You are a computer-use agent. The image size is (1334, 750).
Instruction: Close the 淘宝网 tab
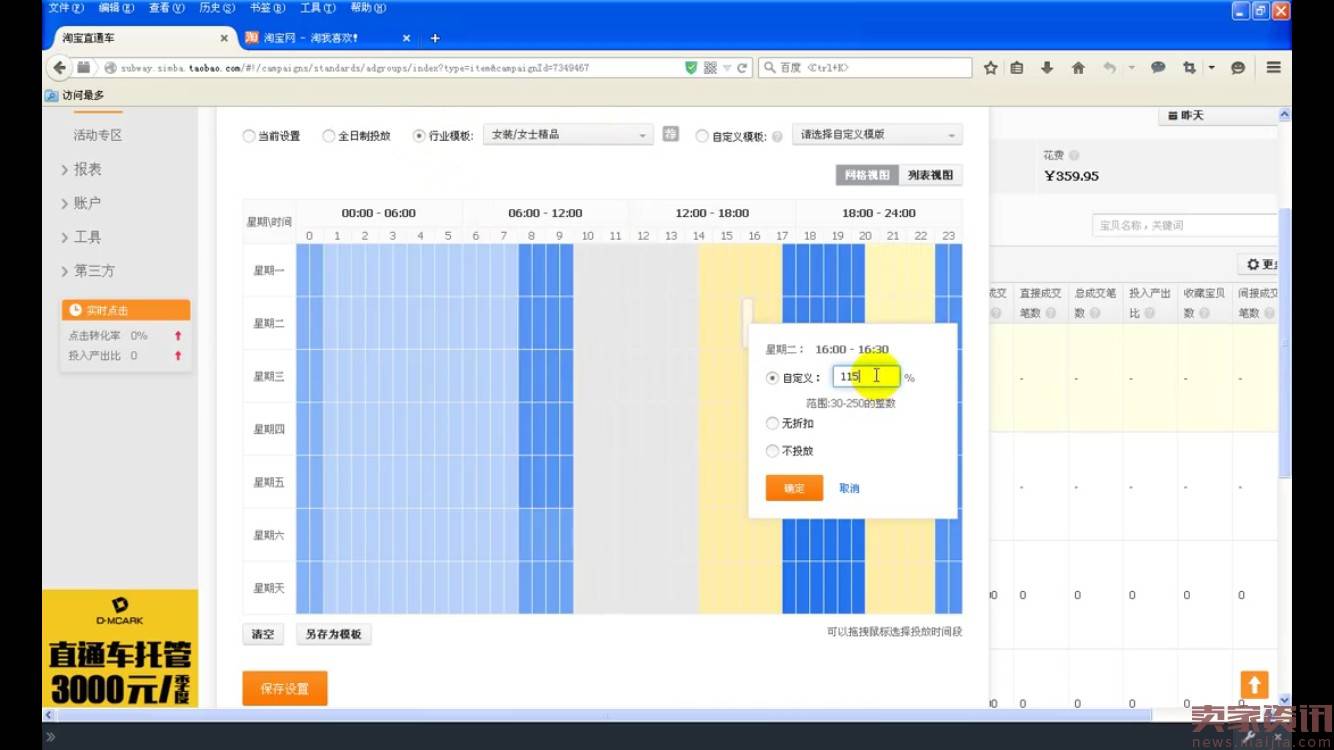point(406,38)
